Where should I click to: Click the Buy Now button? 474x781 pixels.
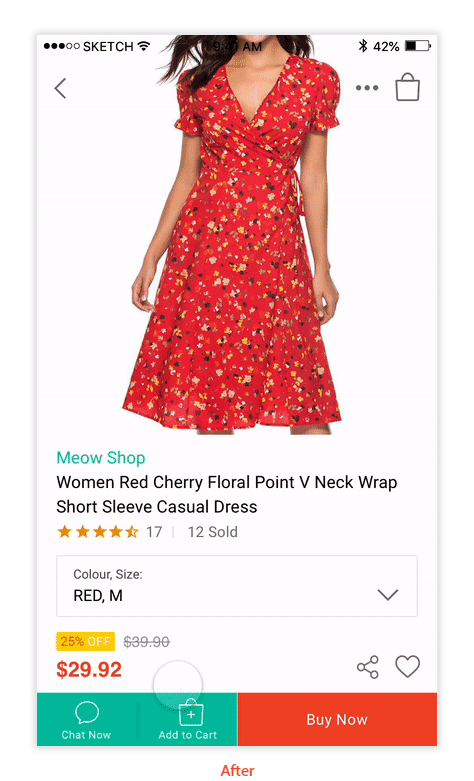[337, 719]
